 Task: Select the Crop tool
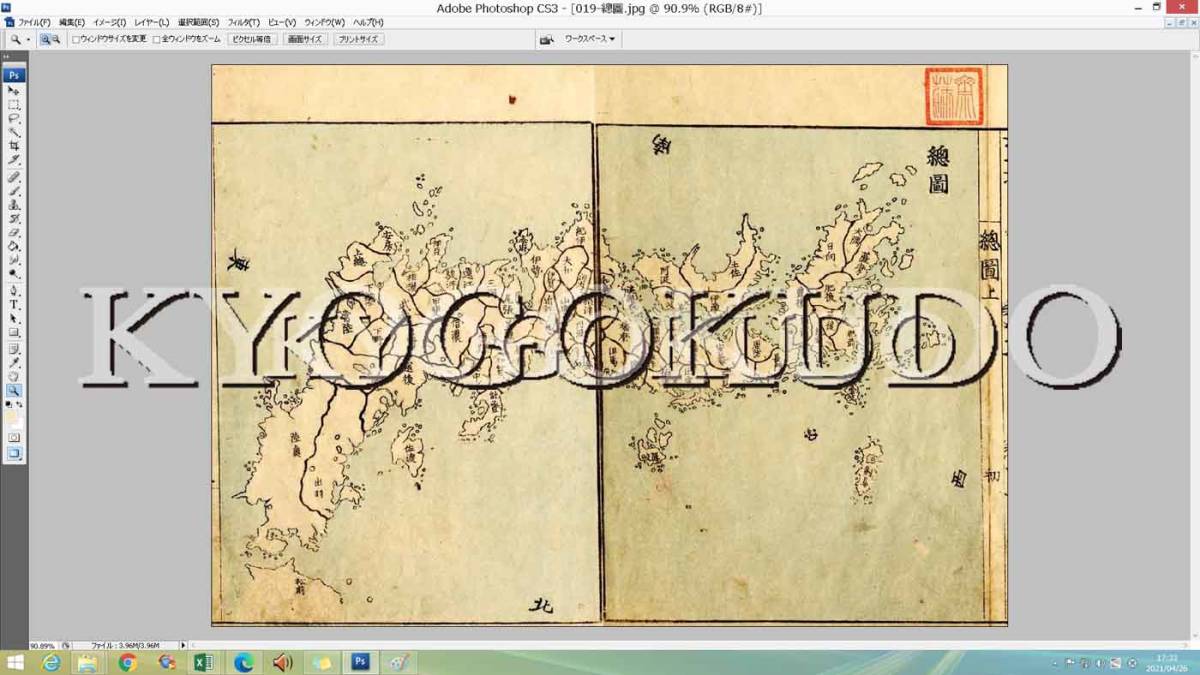(x=14, y=147)
